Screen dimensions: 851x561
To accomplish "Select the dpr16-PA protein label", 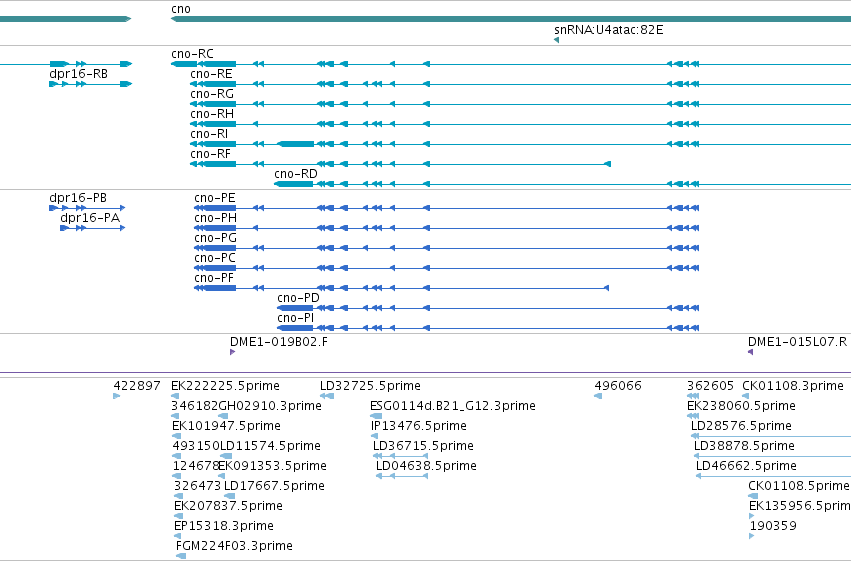I will tap(90, 218).
